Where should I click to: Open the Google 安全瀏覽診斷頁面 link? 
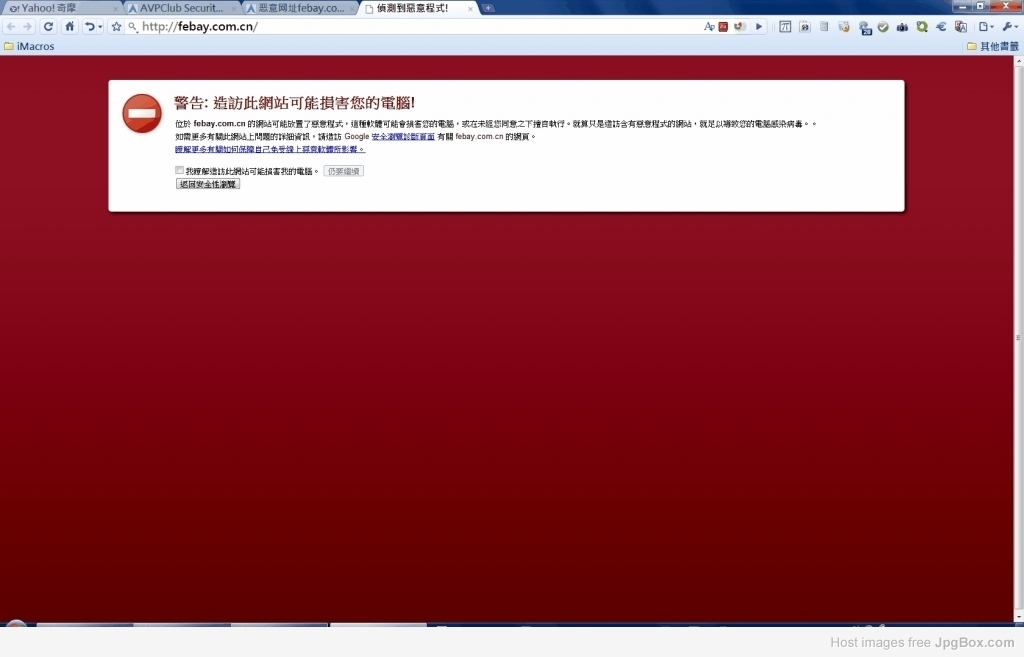pos(403,136)
